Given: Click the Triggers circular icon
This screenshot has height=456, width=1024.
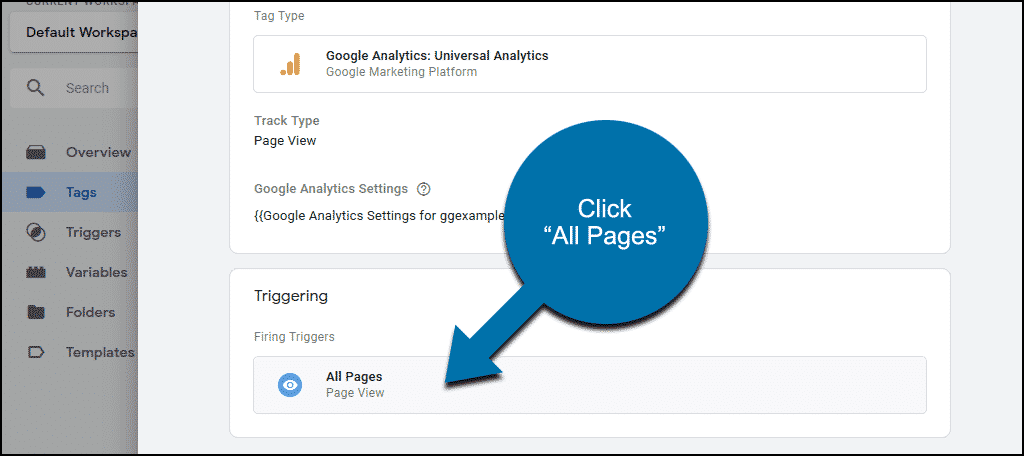Looking at the screenshot, I should tap(35, 232).
